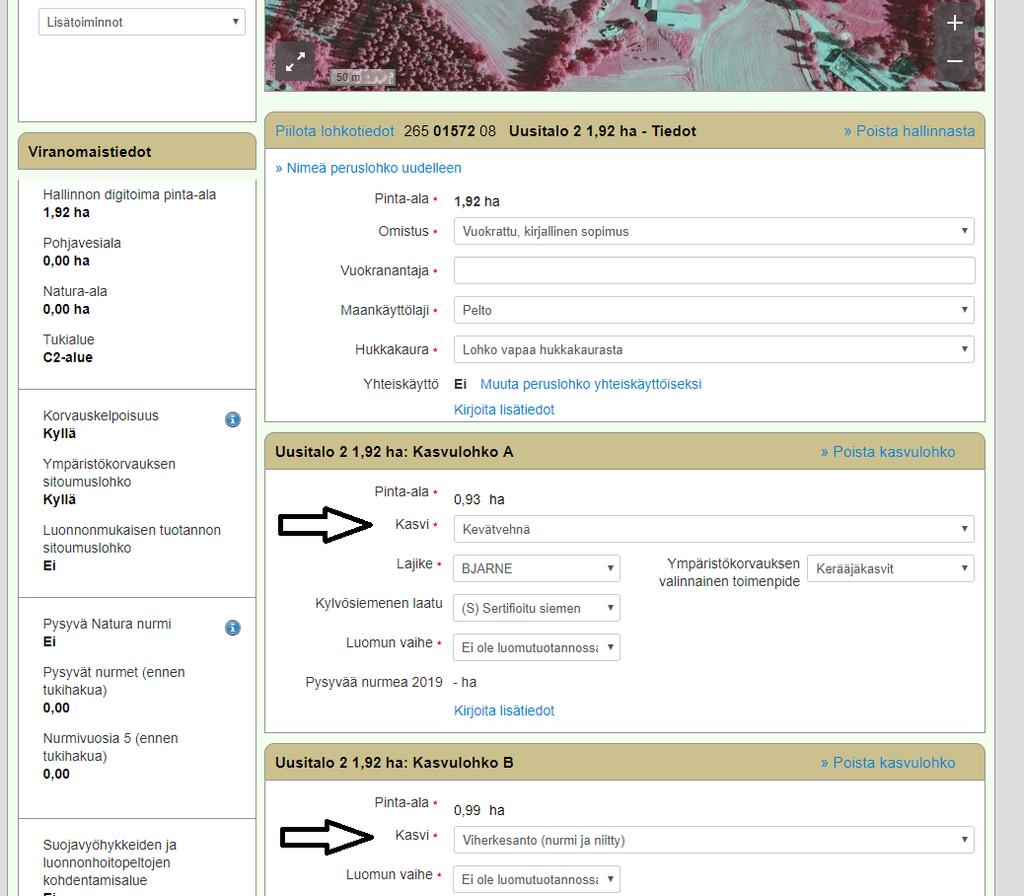Show info for Korvauskelpoisuus
The image size is (1024, 896).
[x=232, y=419]
